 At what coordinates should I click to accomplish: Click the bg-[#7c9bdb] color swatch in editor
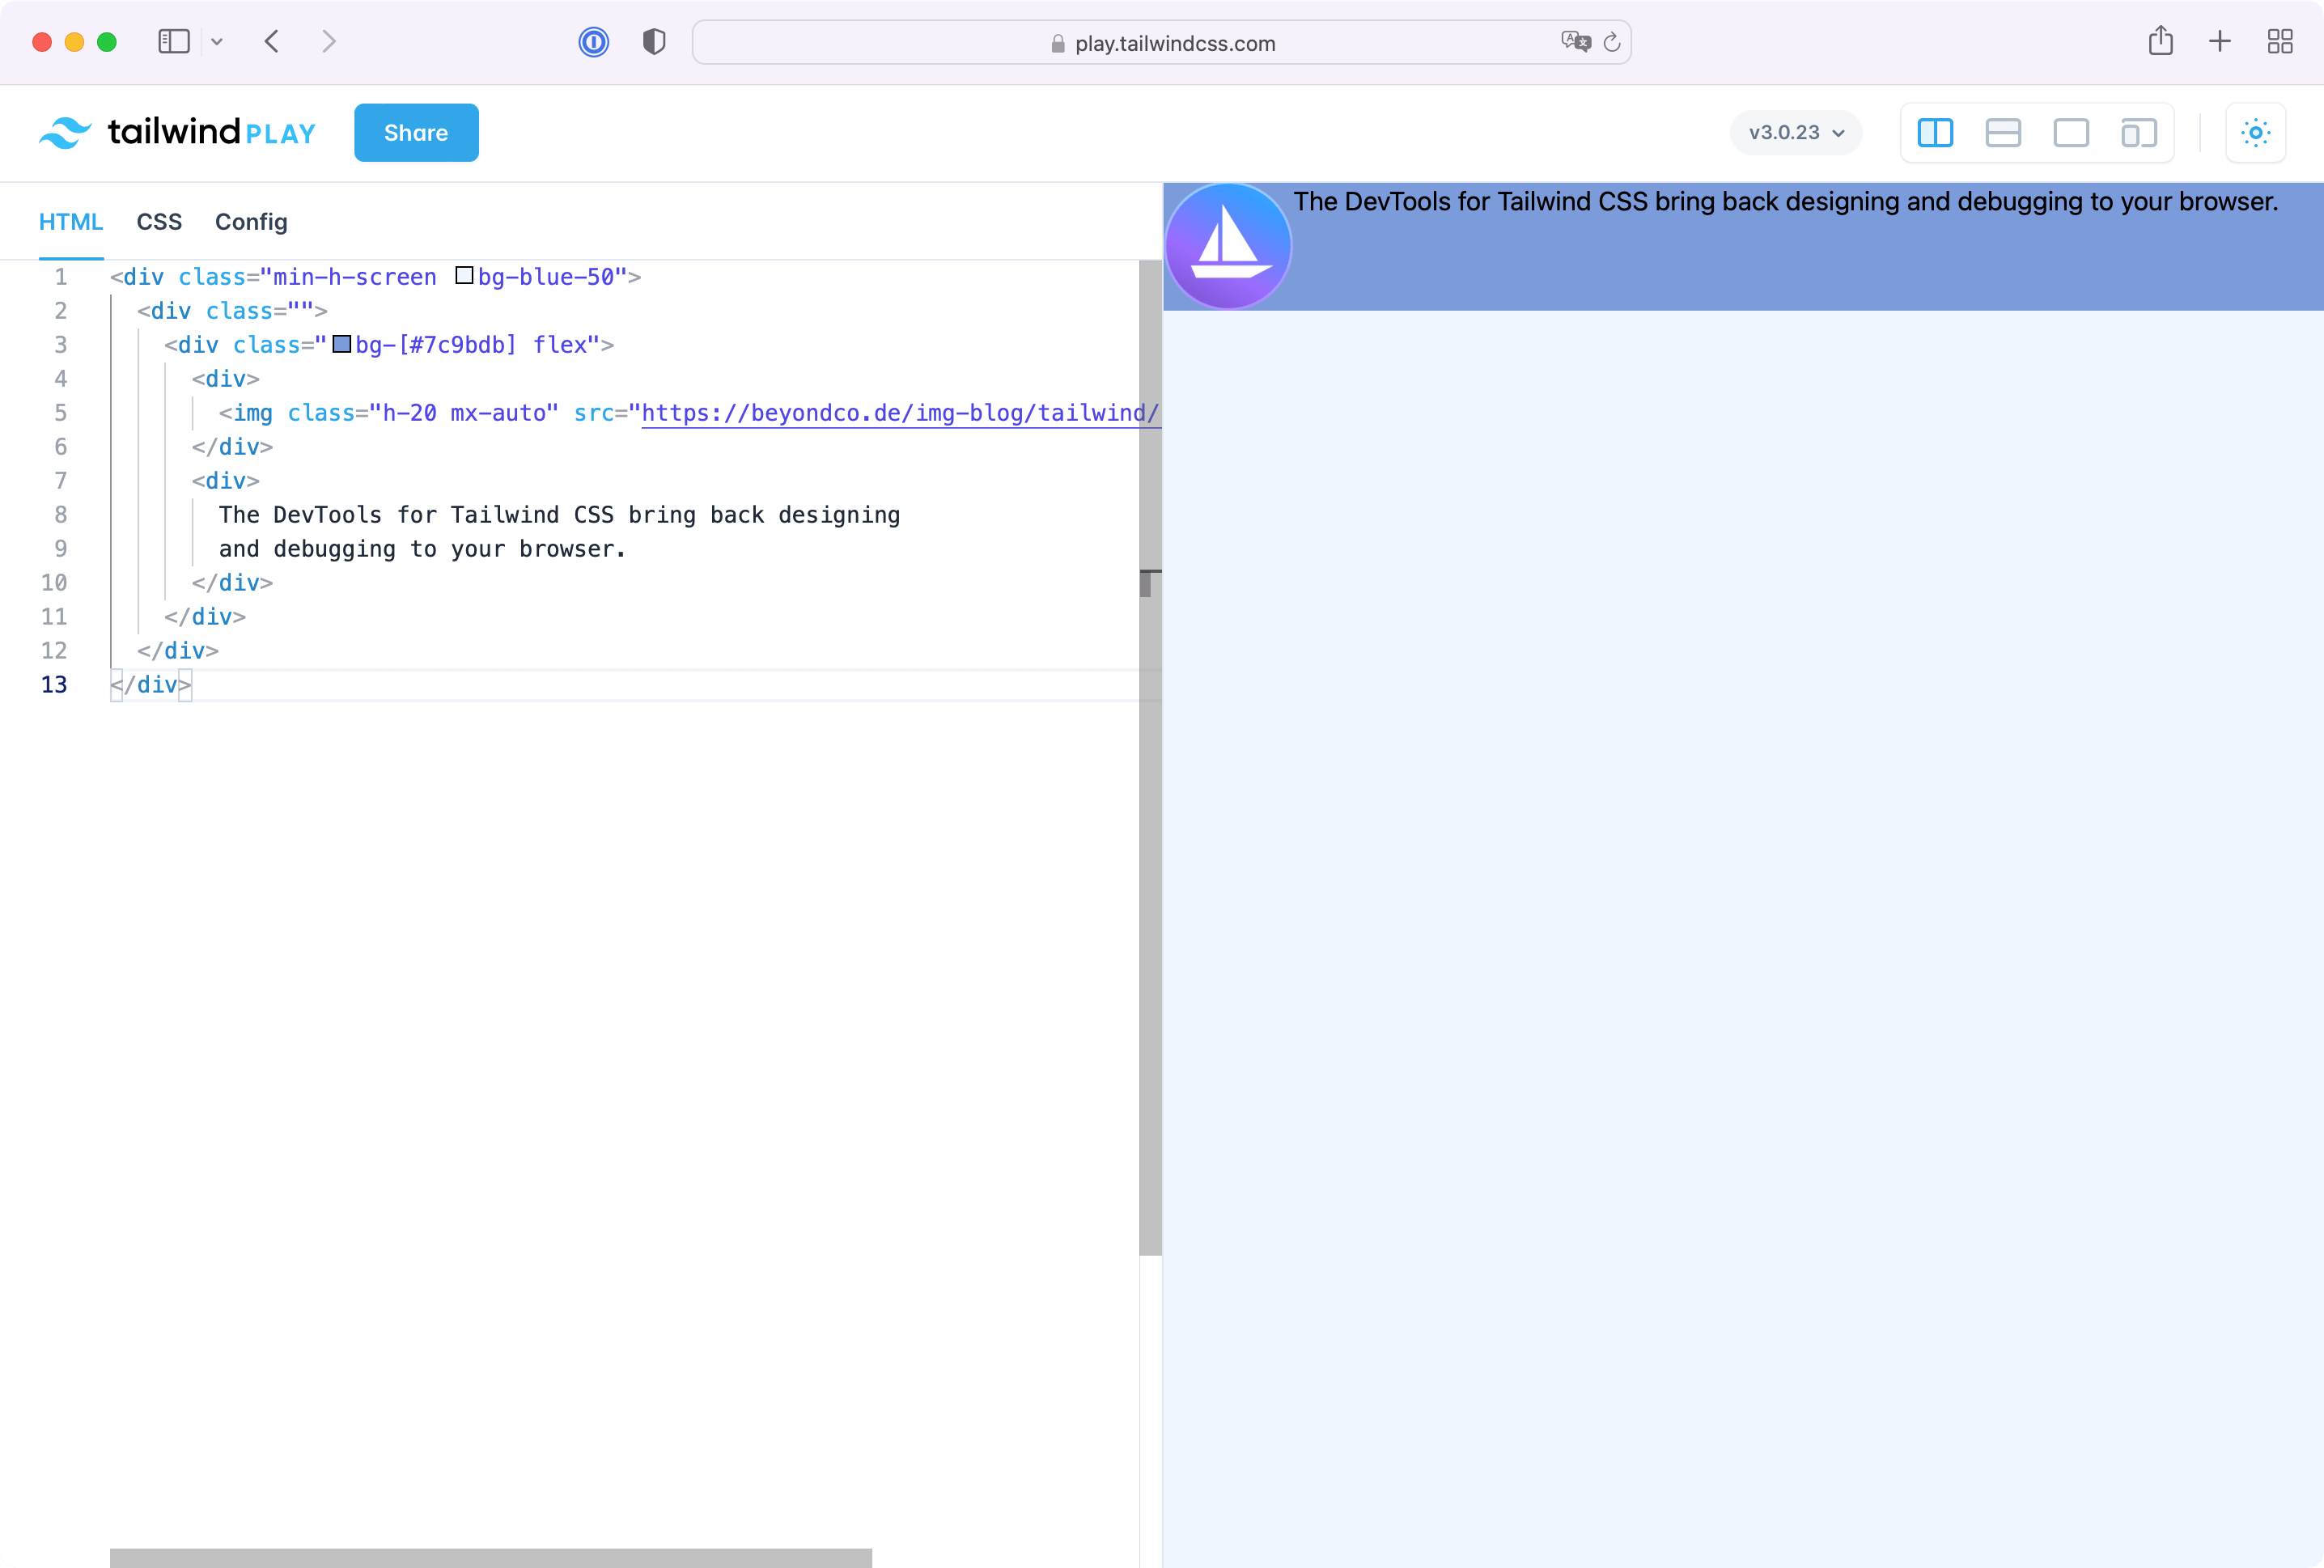point(342,345)
